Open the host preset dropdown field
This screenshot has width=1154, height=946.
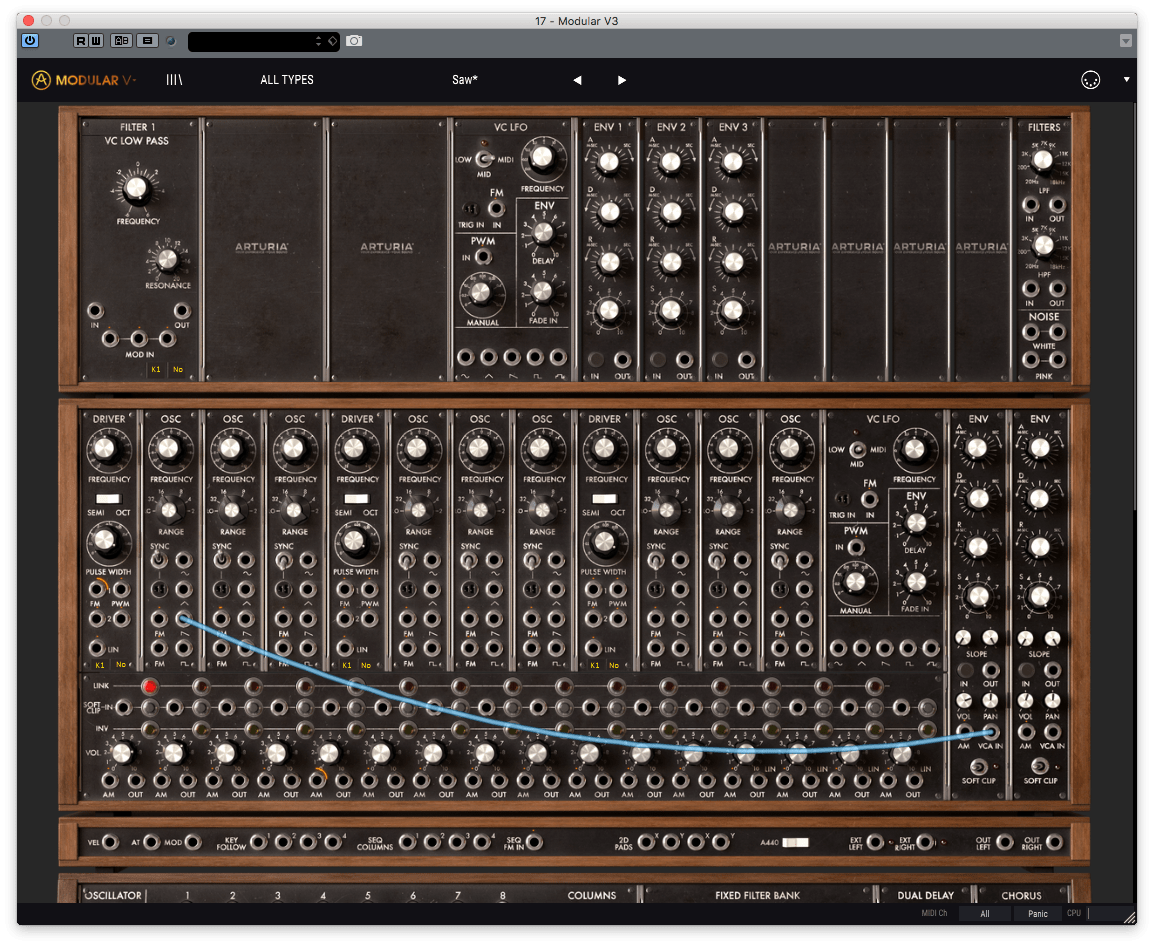click(263, 41)
